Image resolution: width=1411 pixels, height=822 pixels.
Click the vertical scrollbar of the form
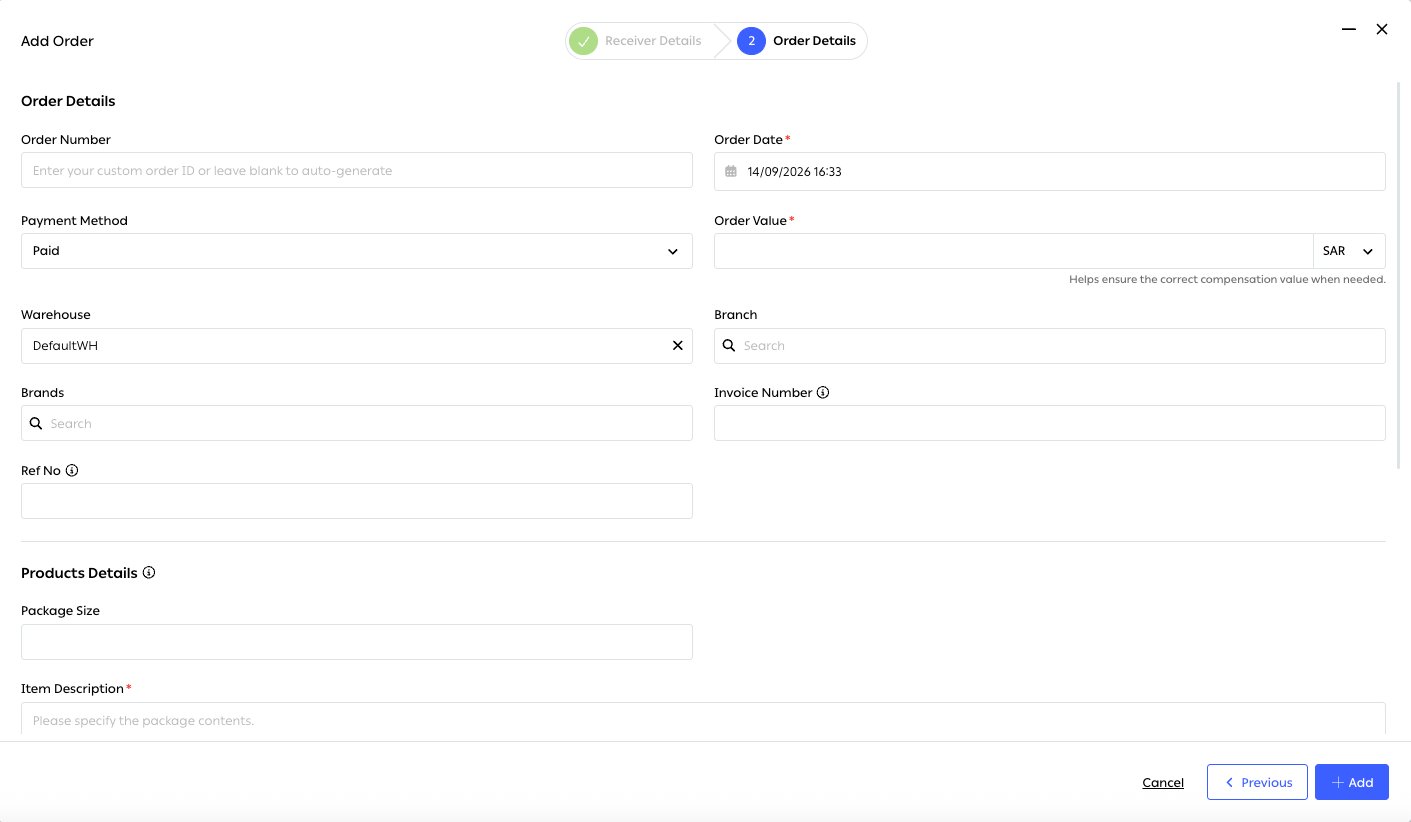point(1400,275)
